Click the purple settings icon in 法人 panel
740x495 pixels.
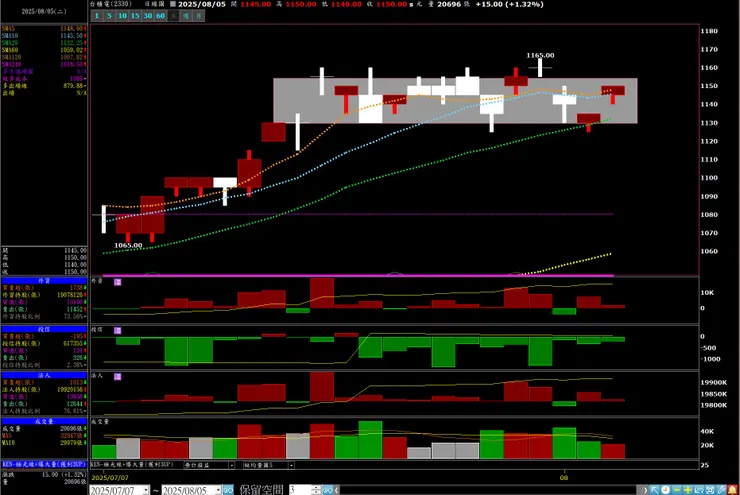click(118, 377)
